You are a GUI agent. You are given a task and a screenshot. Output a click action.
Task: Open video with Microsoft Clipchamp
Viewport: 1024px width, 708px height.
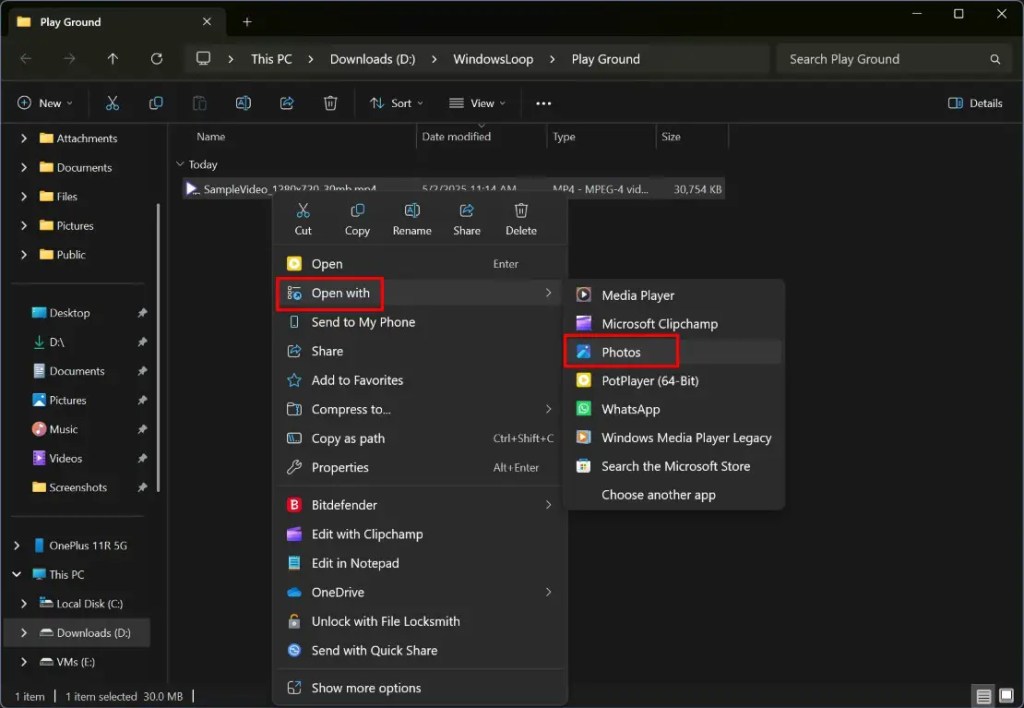(673, 323)
